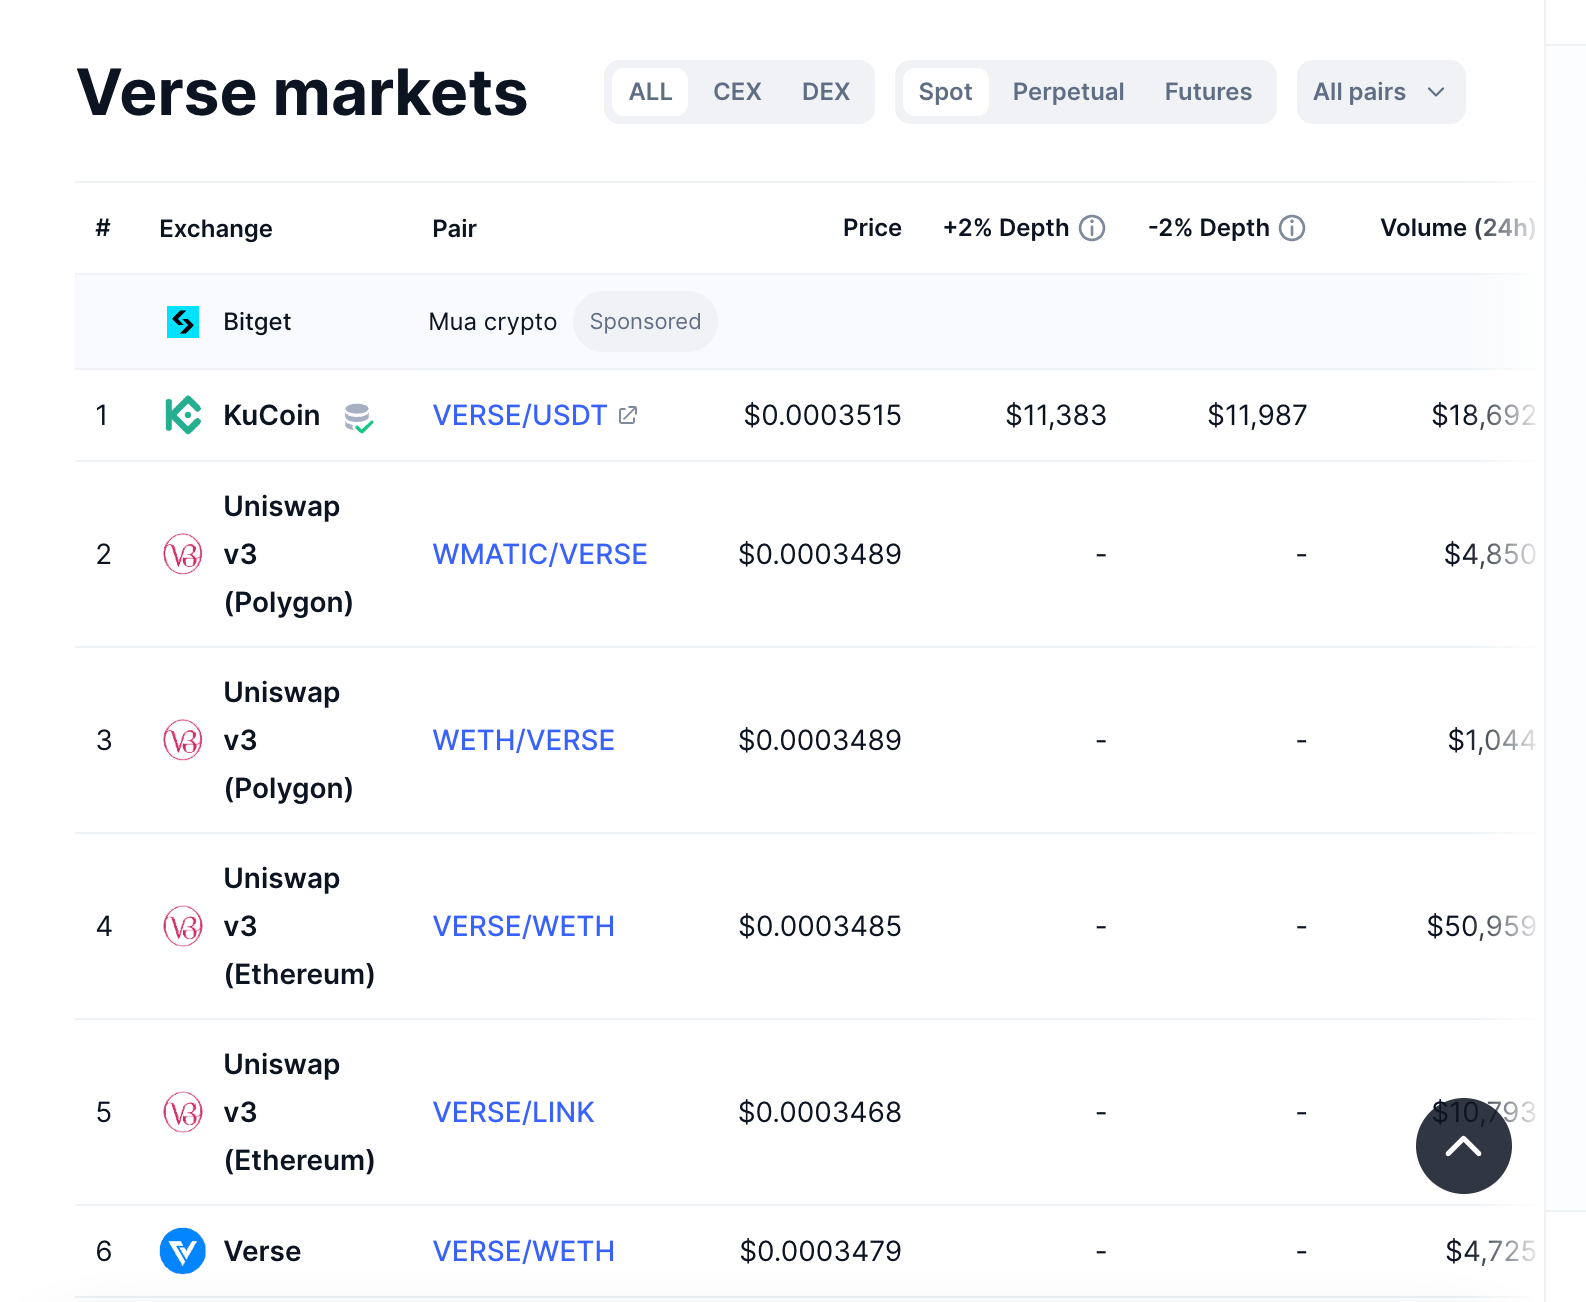1586x1302 pixels.
Task: Select the ALL exchanges filter
Action: 650,92
